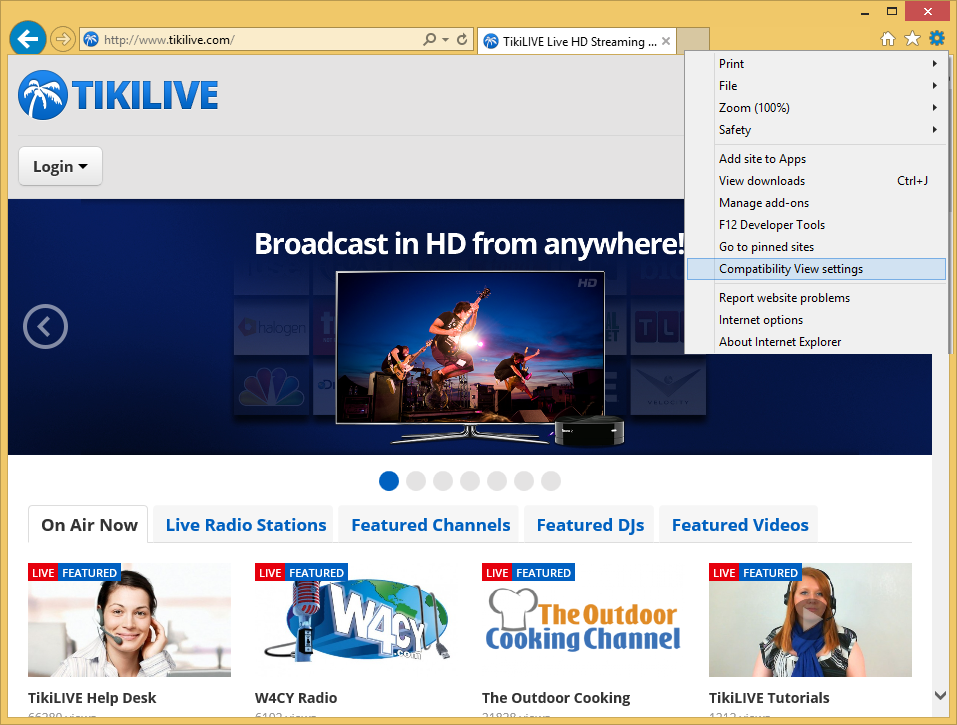Open the Login dropdown
957x725 pixels.
[60, 166]
